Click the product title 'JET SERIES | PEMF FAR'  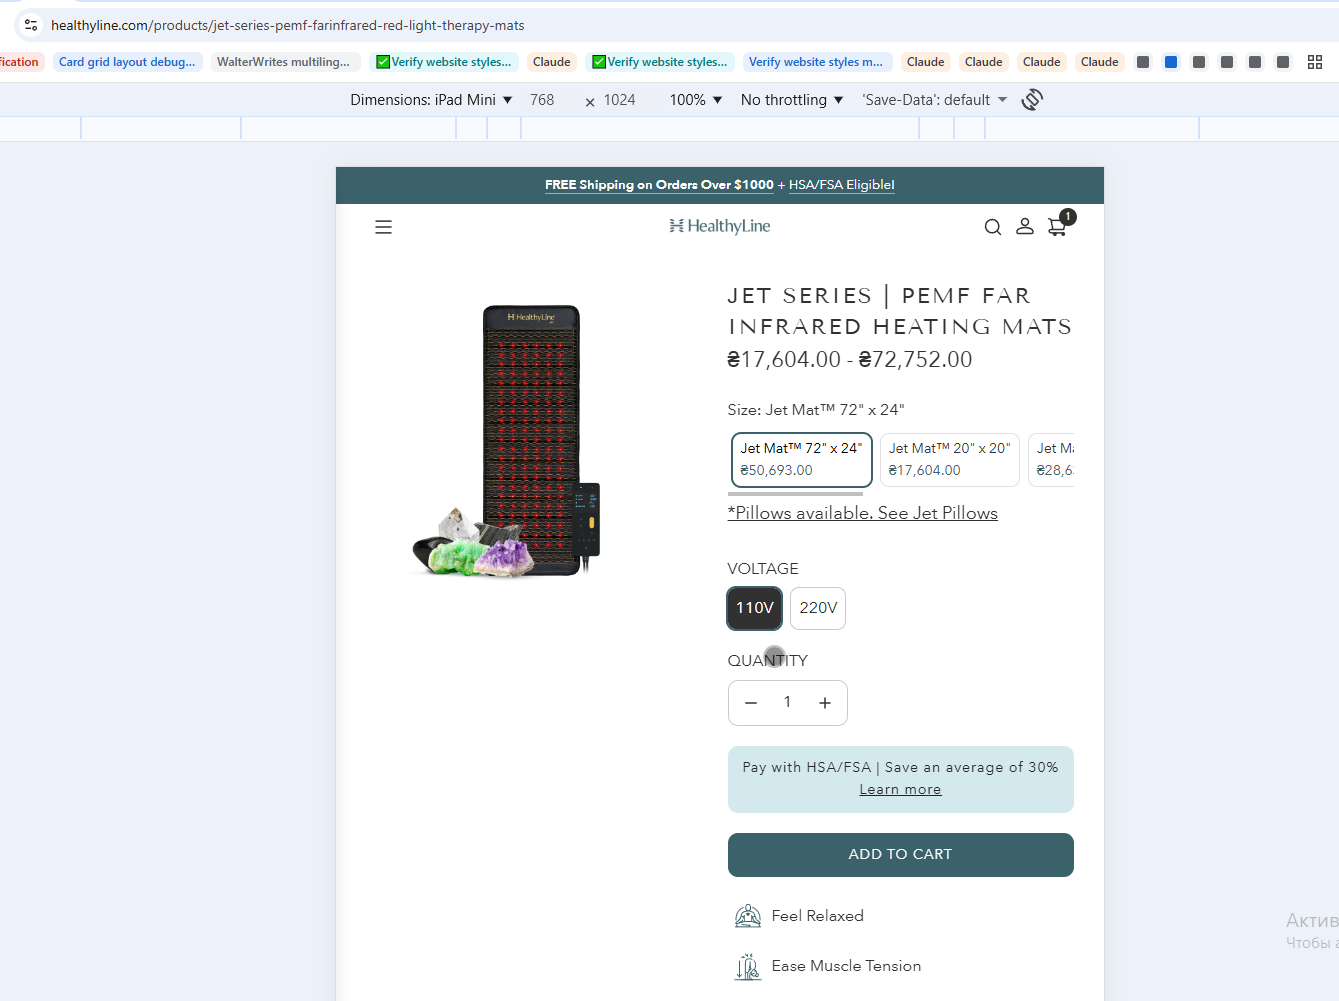pos(879,296)
